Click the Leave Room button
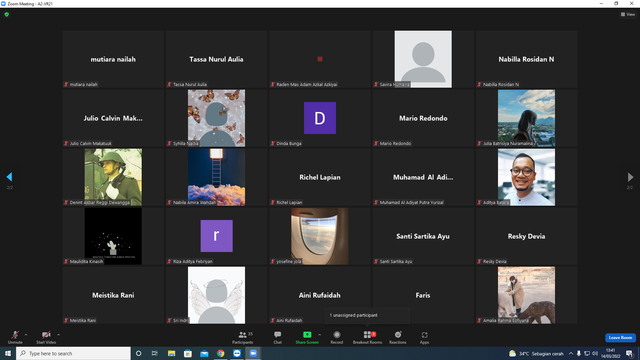 point(620,338)
